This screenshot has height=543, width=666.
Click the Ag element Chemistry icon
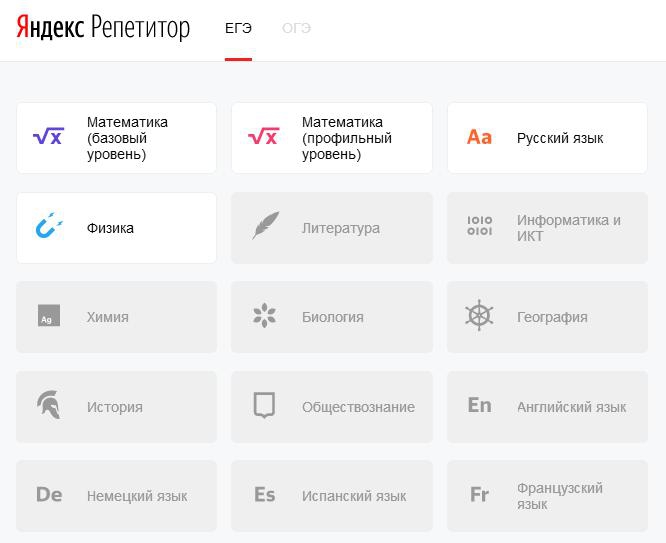[47, 317]
